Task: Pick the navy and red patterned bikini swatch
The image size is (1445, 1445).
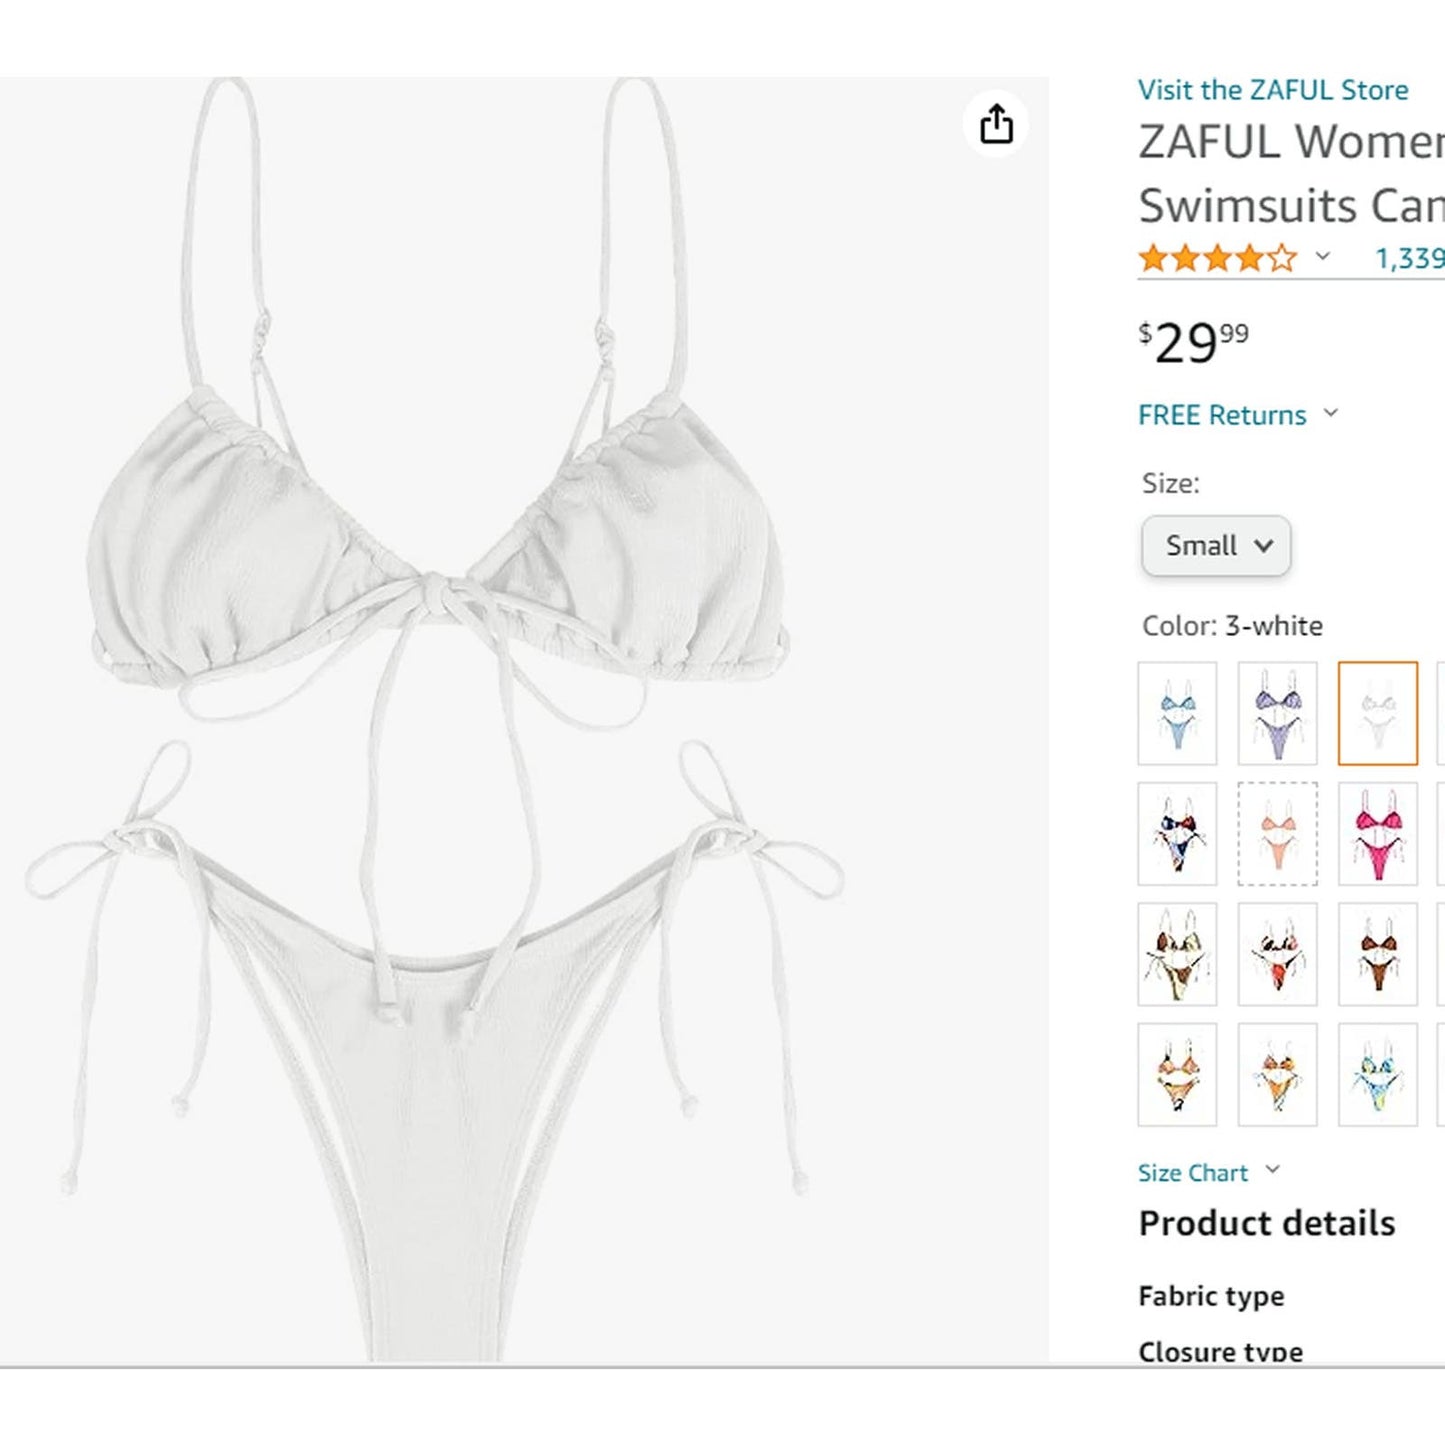Action: pyautogui.click(x=1177, y=834)
